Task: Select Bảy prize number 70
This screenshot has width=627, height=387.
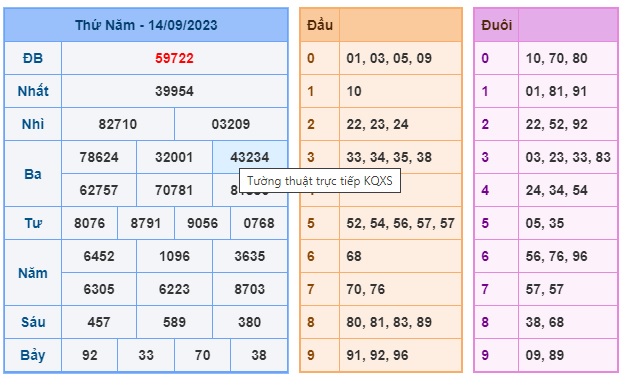Action: [202, 355]
